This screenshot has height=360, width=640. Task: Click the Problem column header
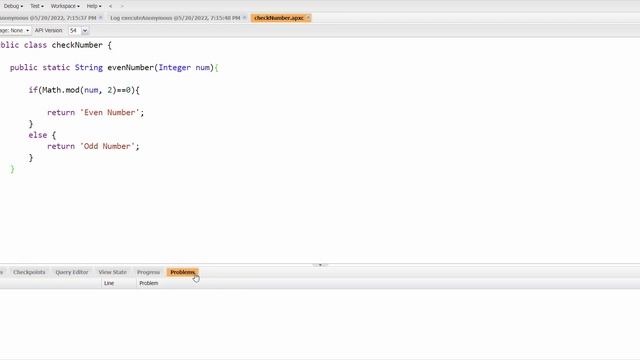[x=149, y=283]
